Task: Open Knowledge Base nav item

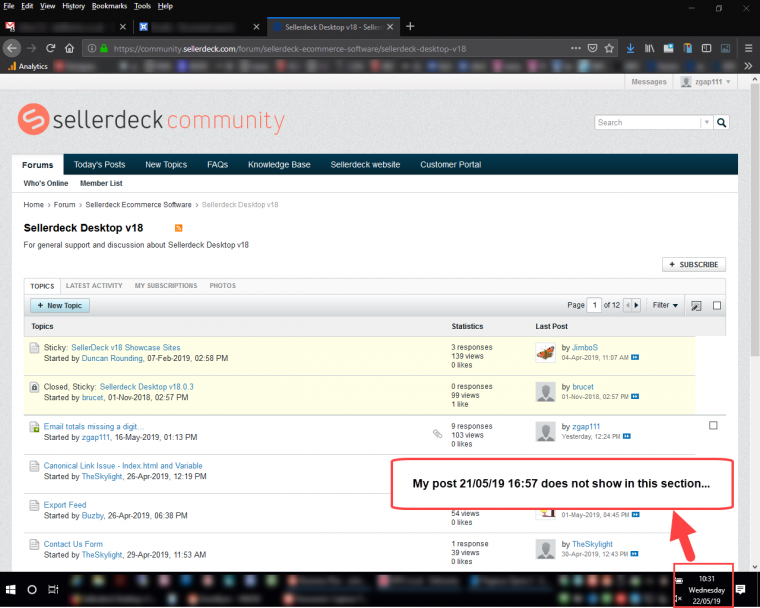Action: pyautogui.click(x=279, y=165)
